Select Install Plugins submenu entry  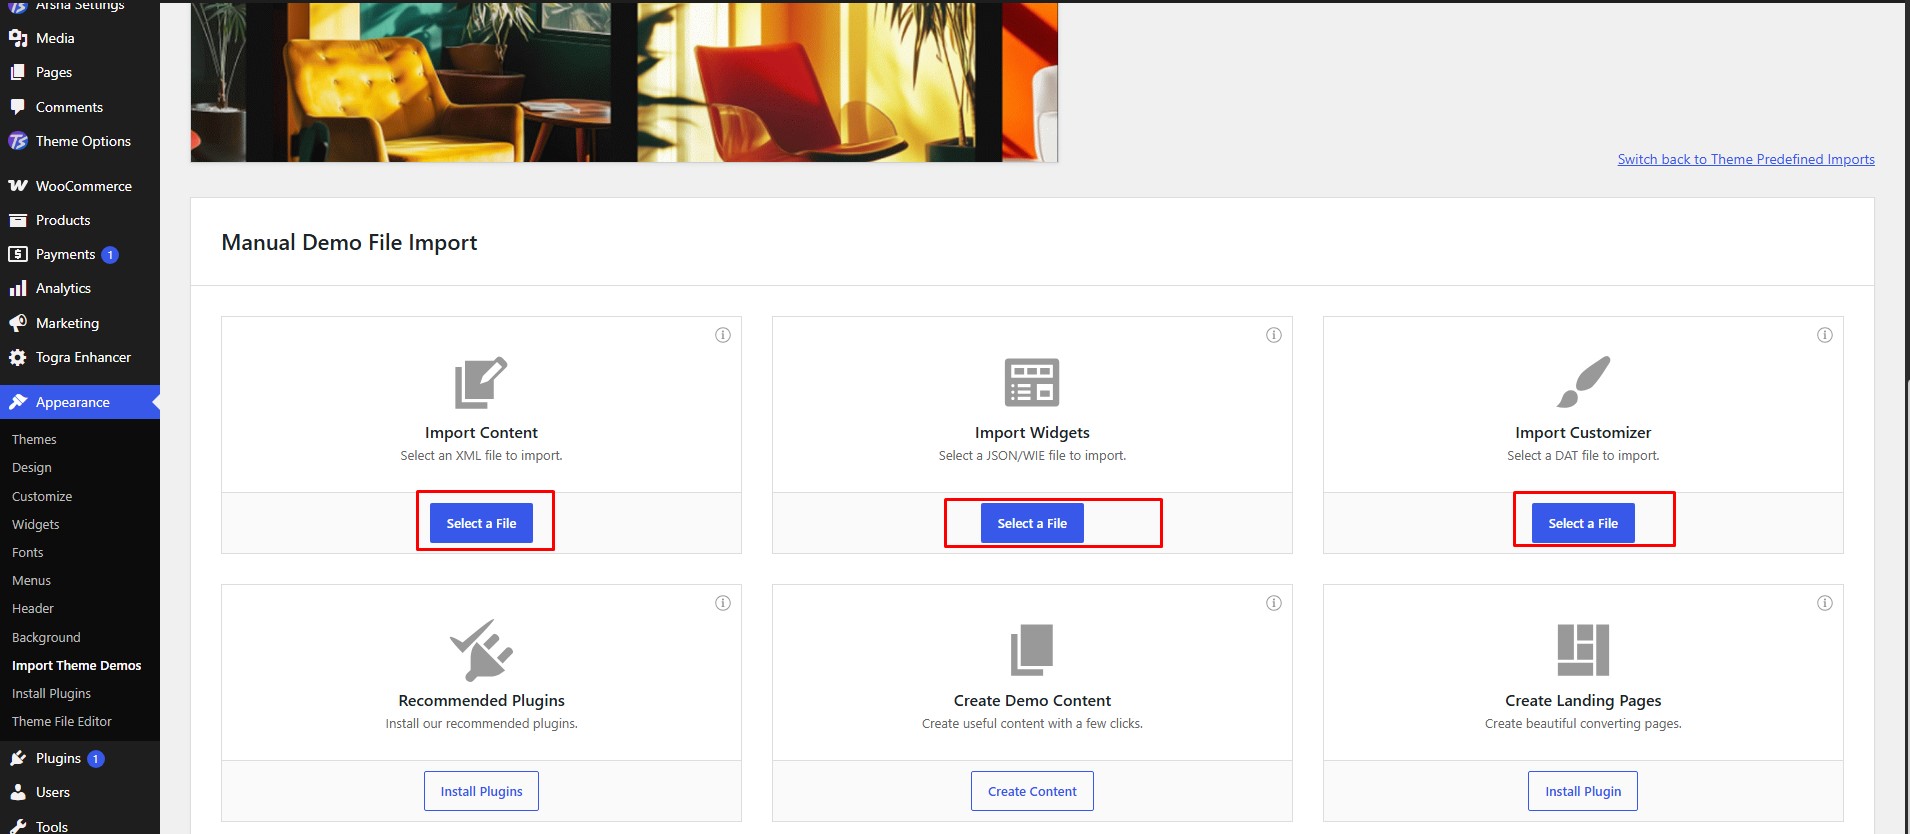[51, 693]
